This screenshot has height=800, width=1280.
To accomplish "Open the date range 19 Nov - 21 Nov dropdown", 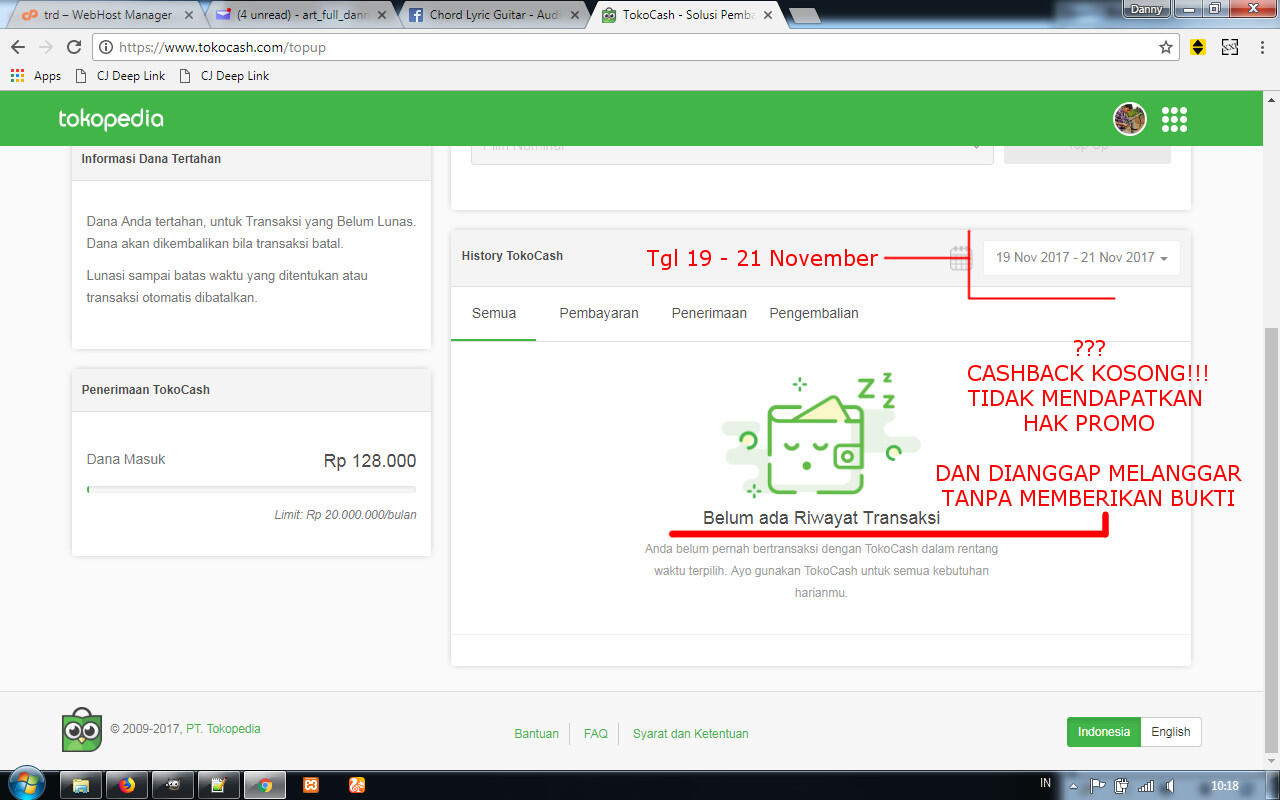I will [1081, 258].
